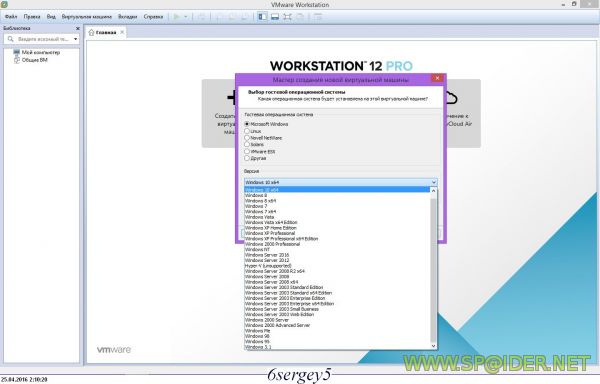Choose Windows 2000 Advanced Server

[337, 325]
